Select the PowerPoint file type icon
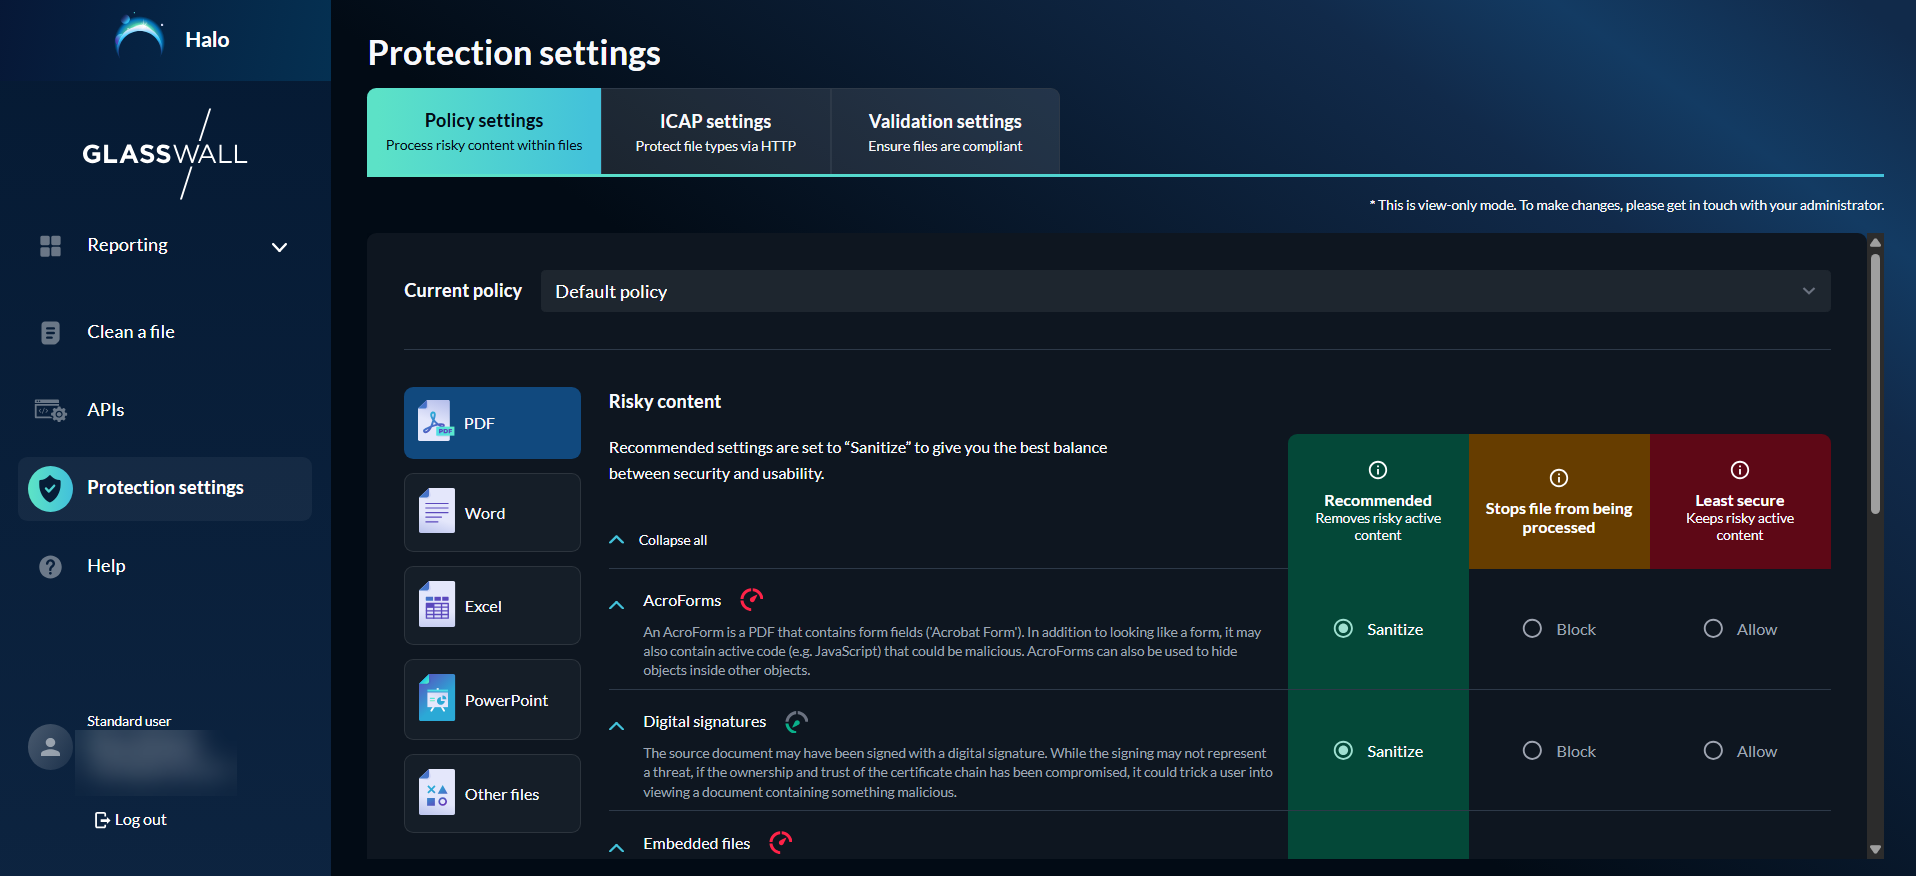1916x876 pixels. point(437,700)
